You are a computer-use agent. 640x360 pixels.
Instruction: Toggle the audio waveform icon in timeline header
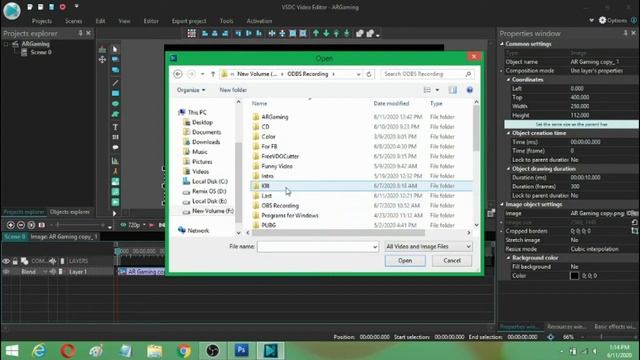point(53,261)
